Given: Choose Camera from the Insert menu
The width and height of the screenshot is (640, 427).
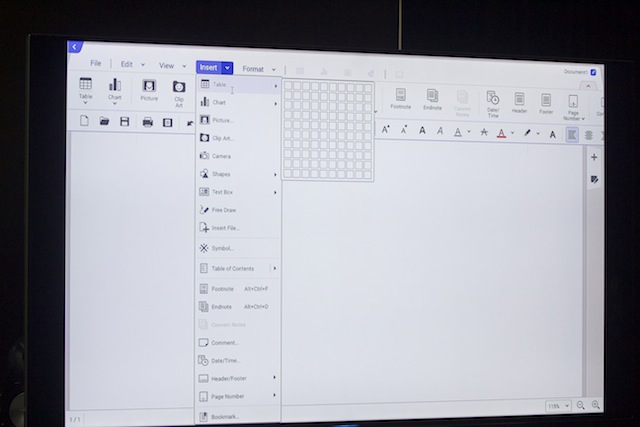Looking at the screenshot, I should point(239,156).
